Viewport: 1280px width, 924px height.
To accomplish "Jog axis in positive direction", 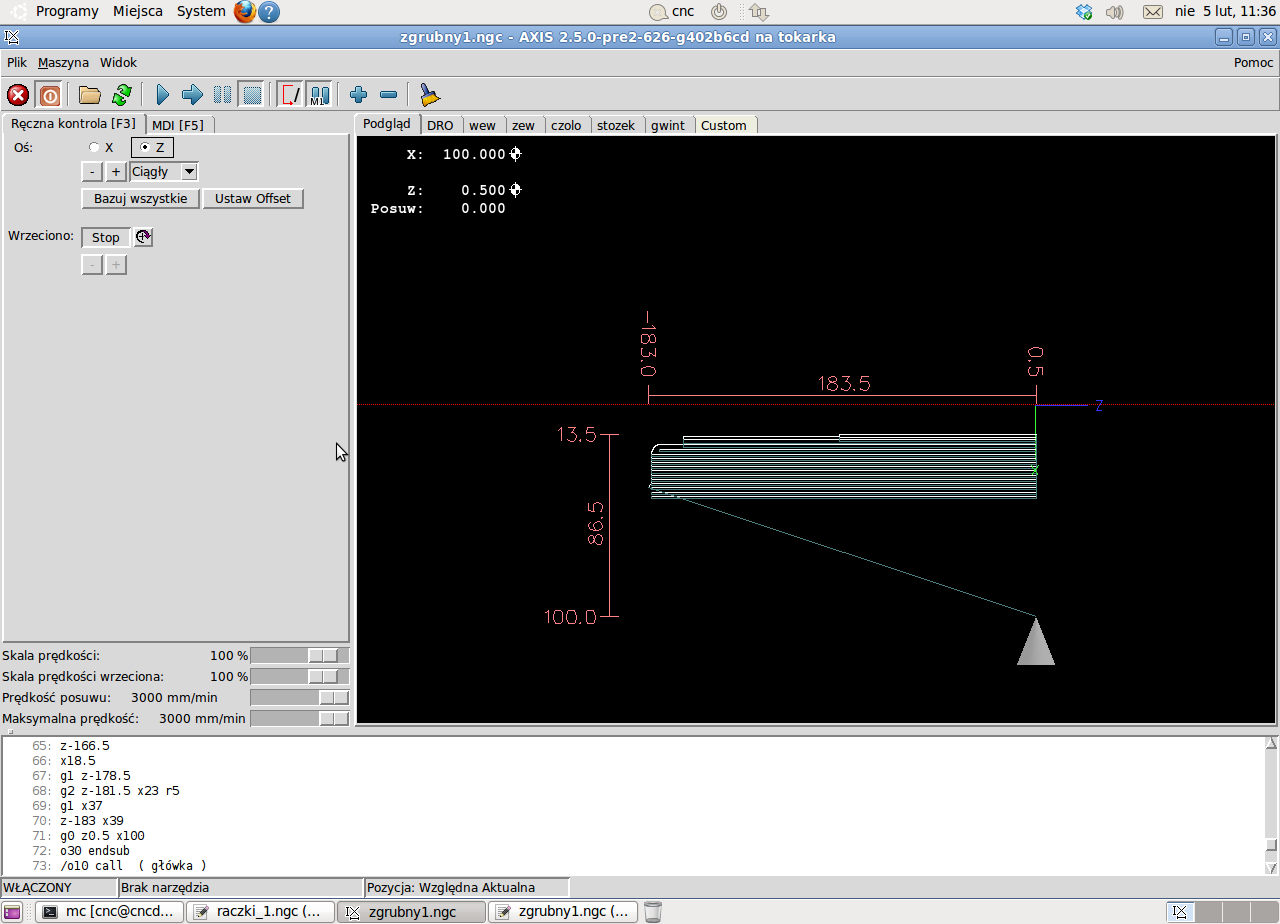I will [x=116, y=171].
